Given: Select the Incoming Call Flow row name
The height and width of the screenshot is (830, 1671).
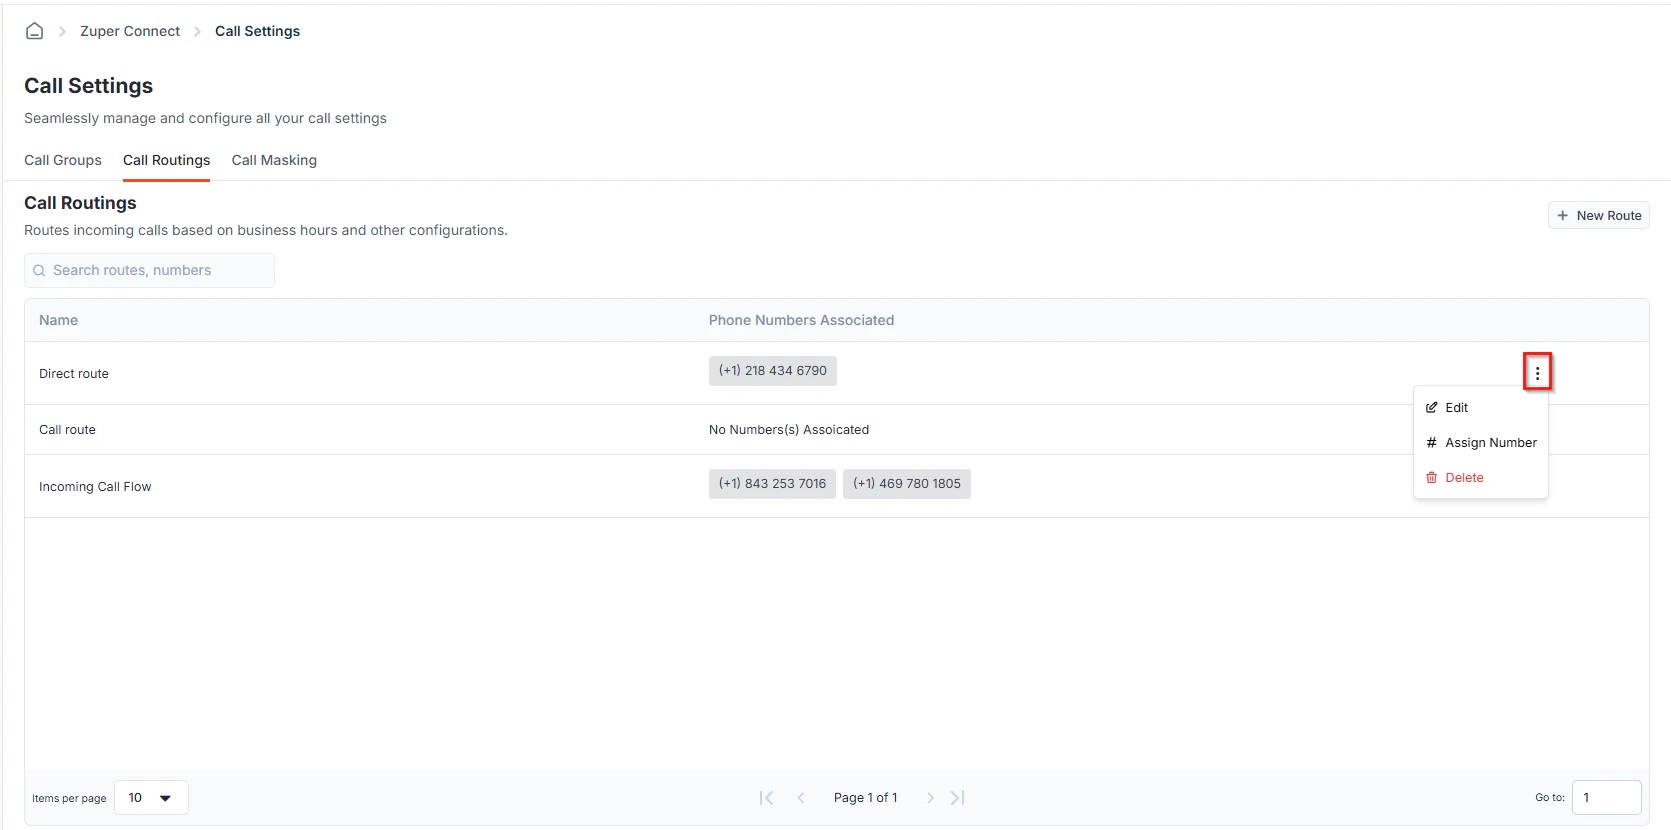Looking at the screenshot, I should pos(95,487).
